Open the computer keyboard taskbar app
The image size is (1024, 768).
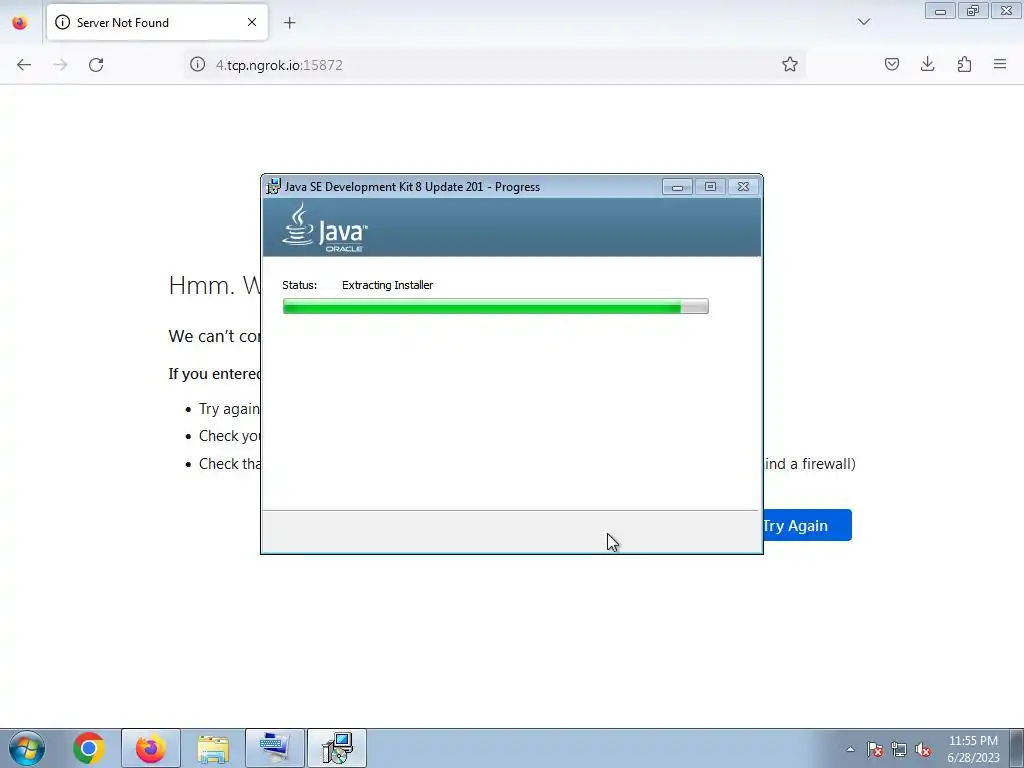click(275, 748)
